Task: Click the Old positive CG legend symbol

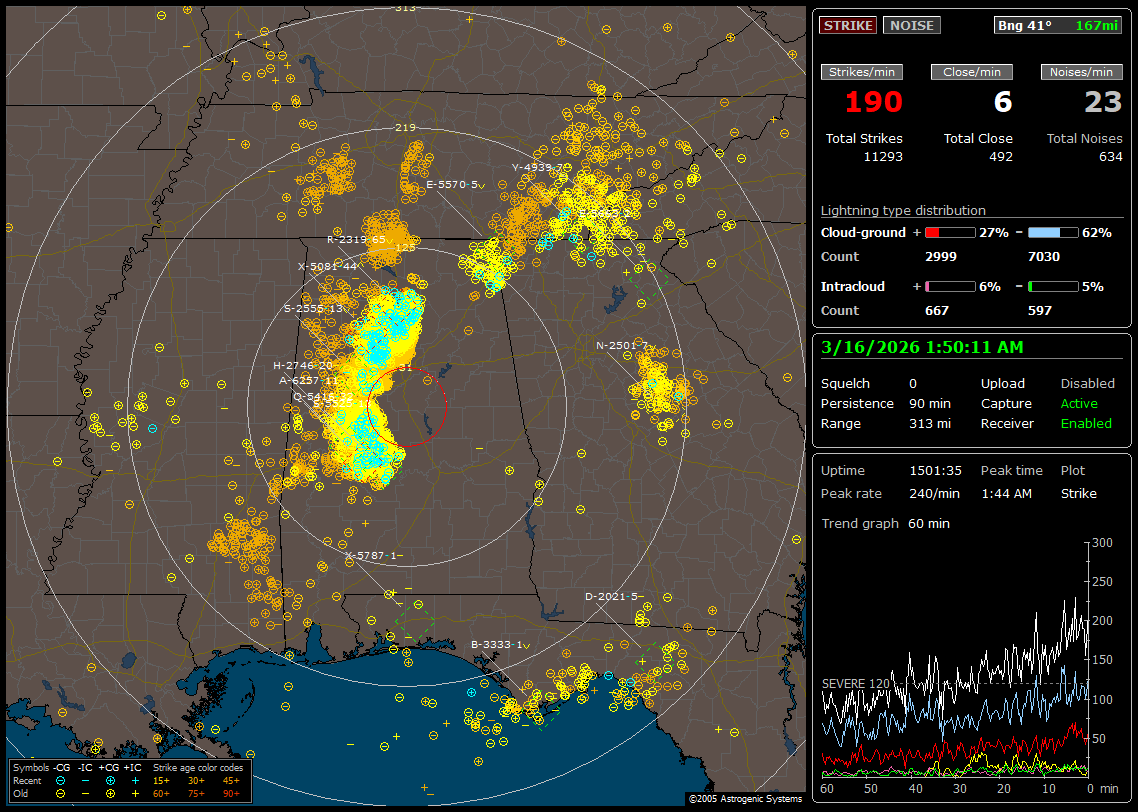Action: (x=110, y=793)
